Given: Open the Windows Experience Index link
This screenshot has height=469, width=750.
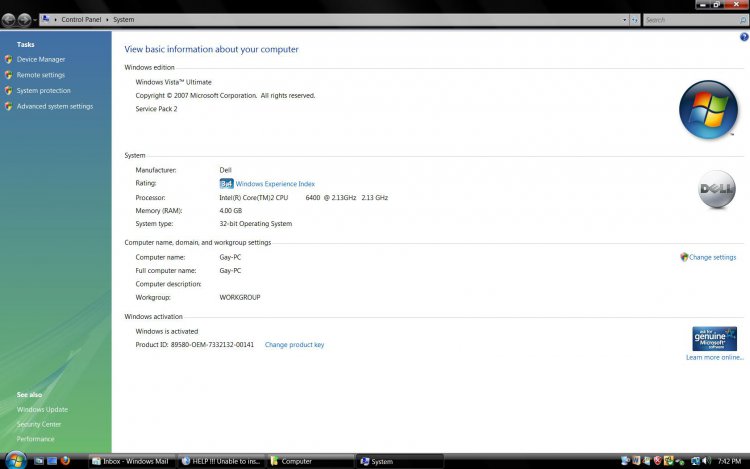Looking at the screenshot, I should (275, 184).
